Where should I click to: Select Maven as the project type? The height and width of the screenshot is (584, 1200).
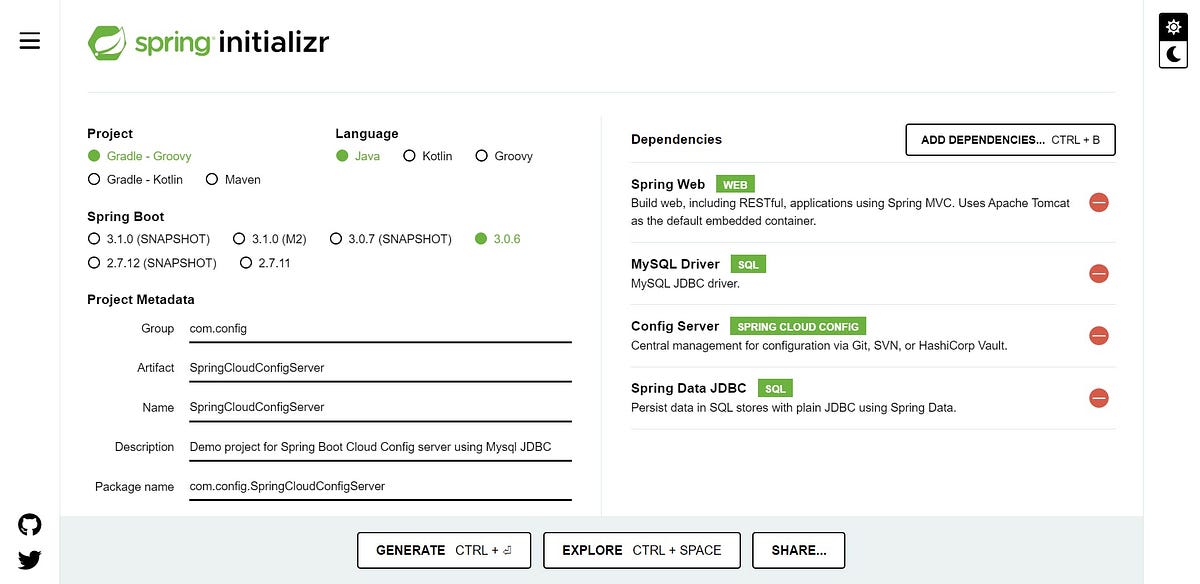(x=211, y=179)
